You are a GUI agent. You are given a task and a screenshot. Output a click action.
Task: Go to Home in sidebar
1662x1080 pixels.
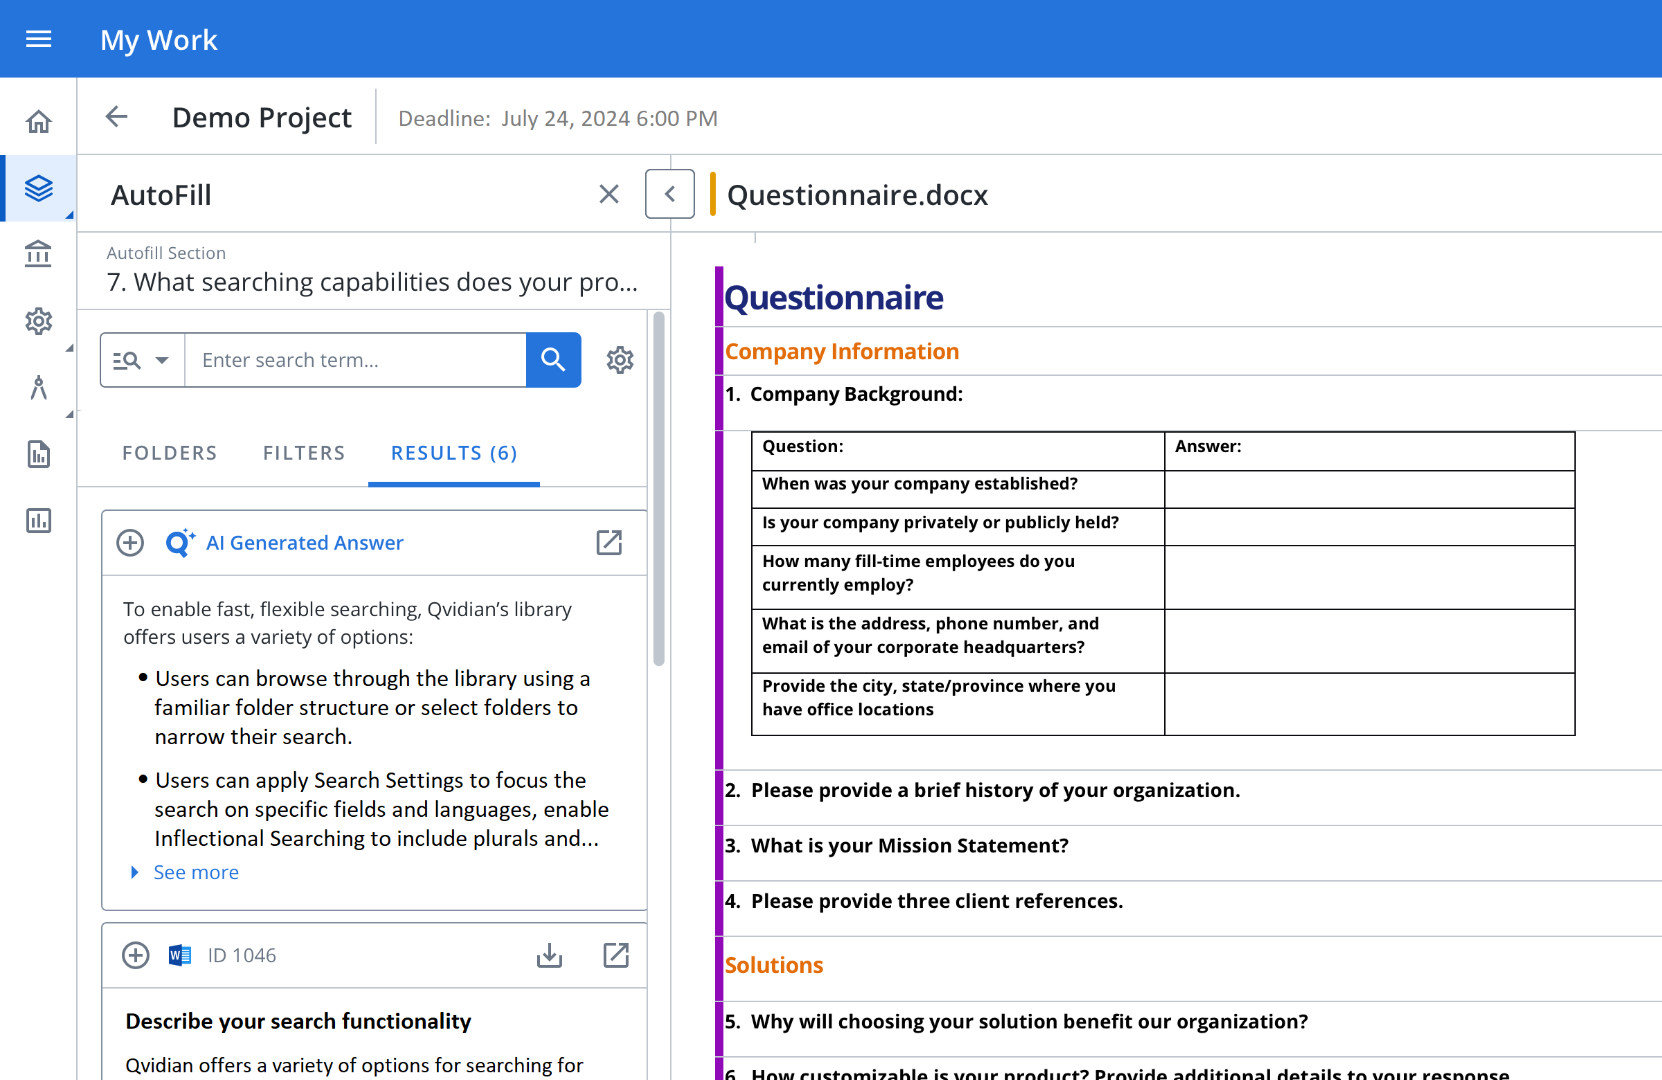[38, 122]
